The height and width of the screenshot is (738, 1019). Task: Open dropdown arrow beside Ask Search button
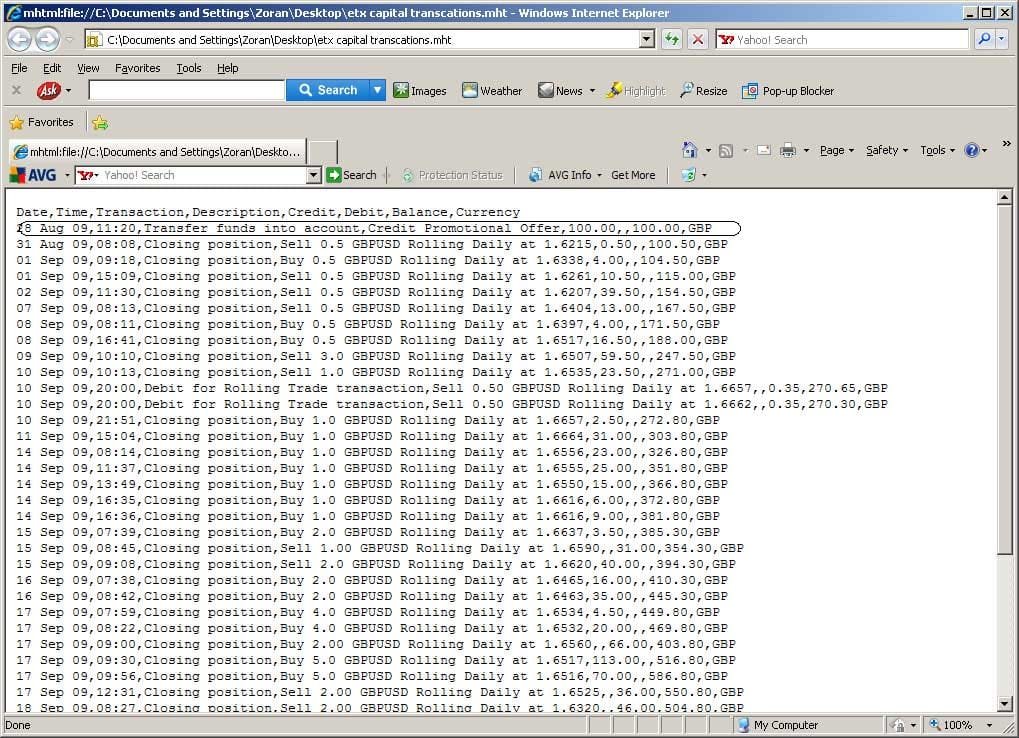point(377,90)
